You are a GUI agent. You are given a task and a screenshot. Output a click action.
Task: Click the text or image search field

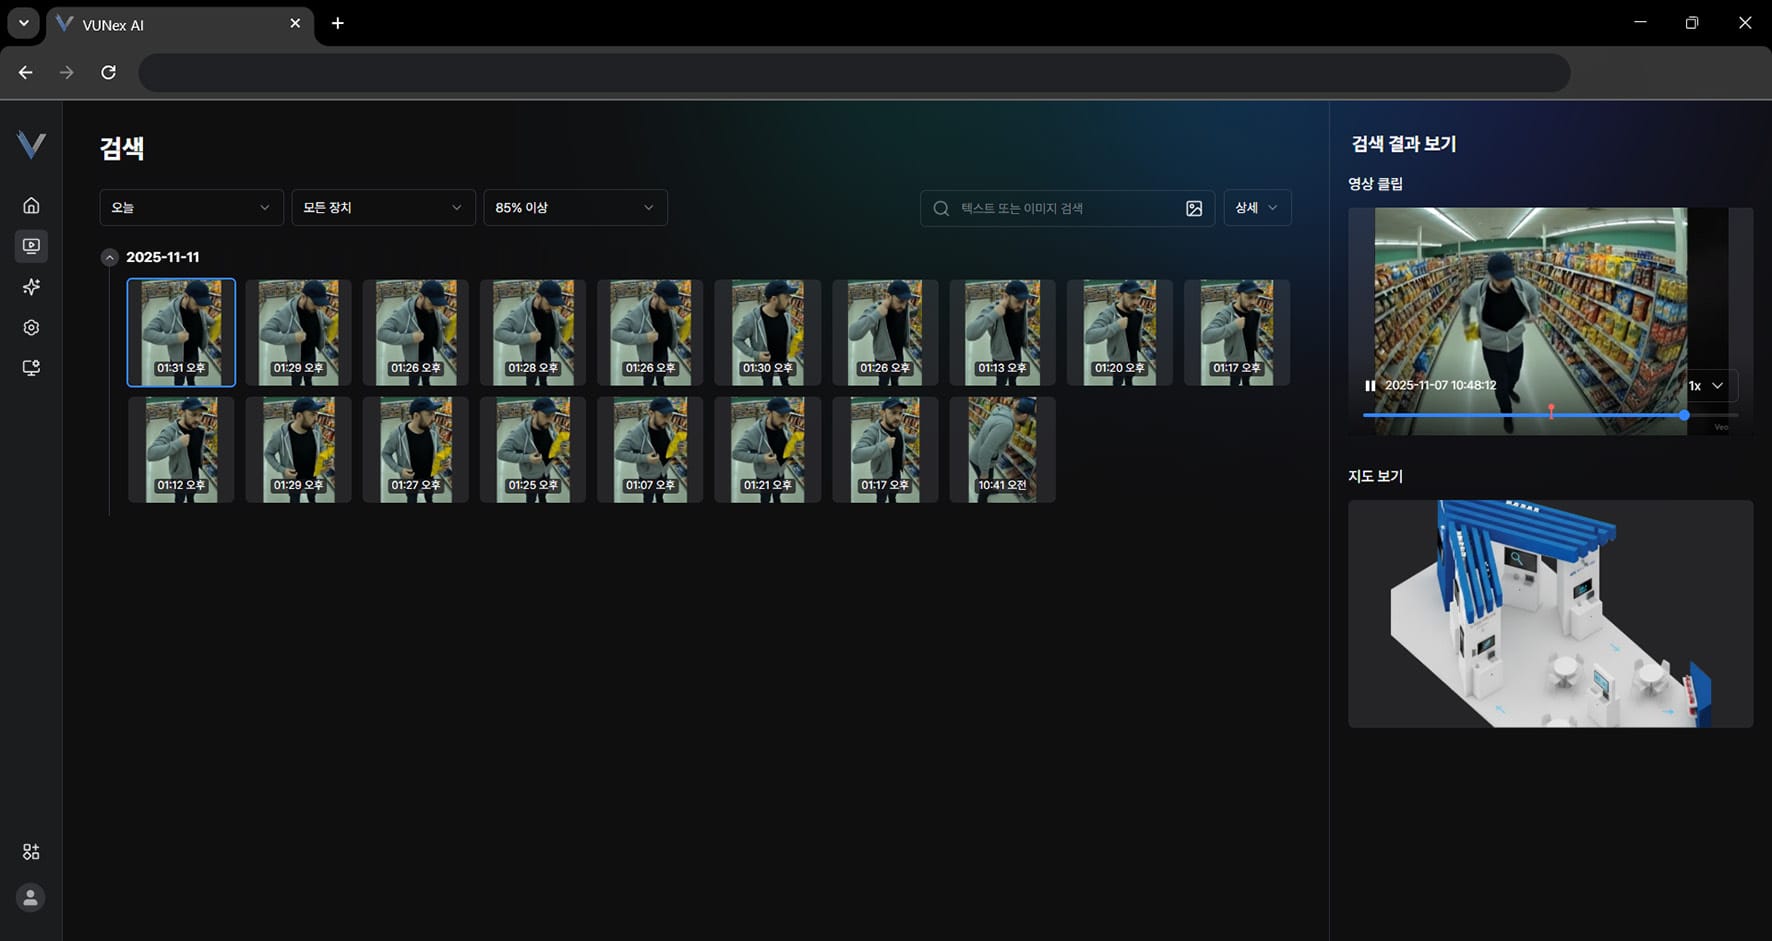[x=1067, y=208]
